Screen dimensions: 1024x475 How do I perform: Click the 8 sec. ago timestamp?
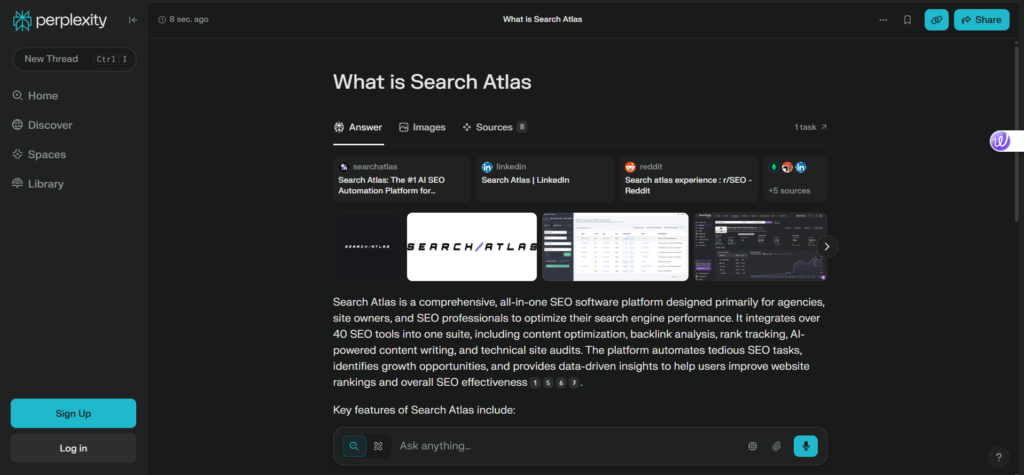point(184,20)
